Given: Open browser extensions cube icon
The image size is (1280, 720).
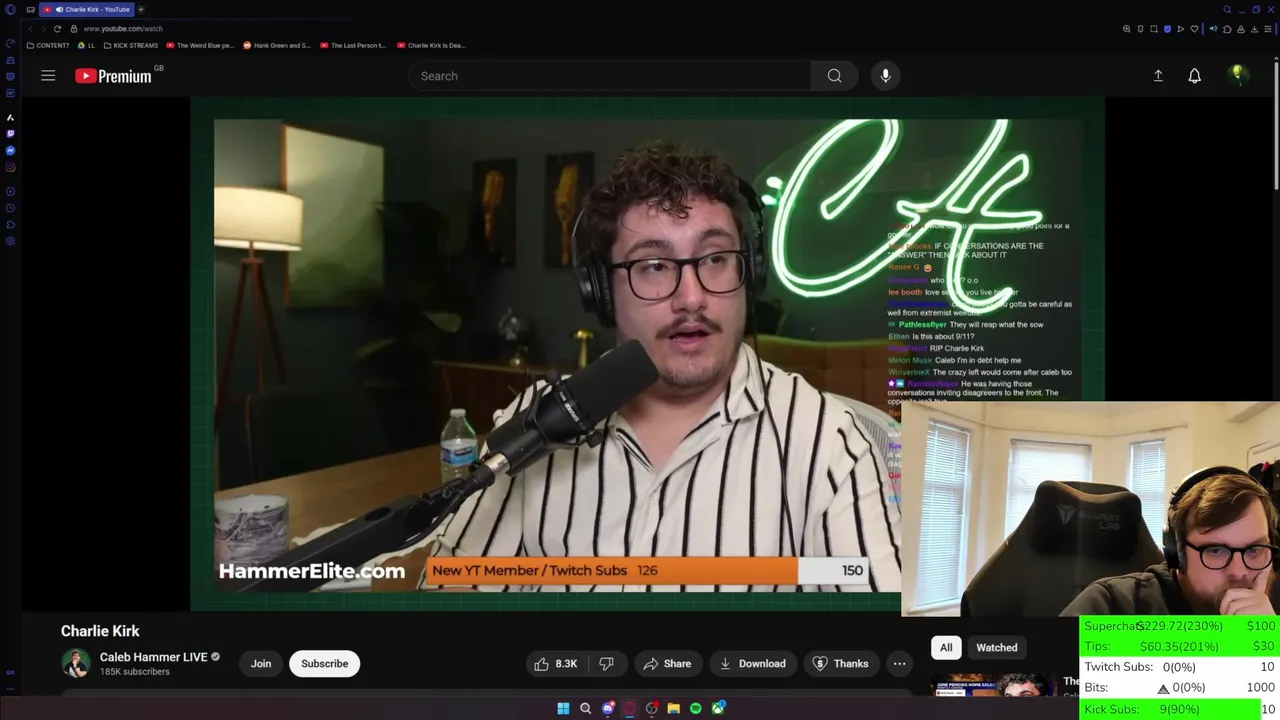Looking at the screenshot, I should tap(1227, 29).
